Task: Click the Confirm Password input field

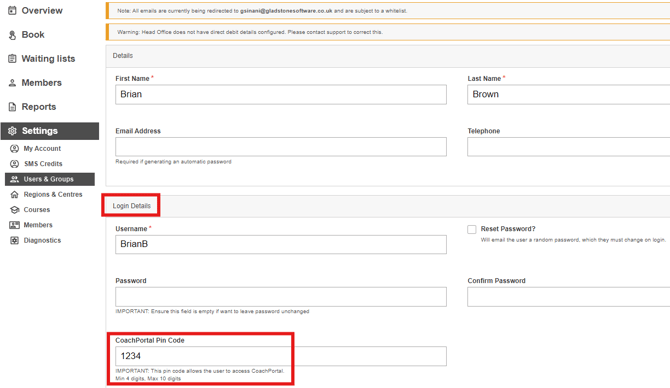Action: [568, 297]
